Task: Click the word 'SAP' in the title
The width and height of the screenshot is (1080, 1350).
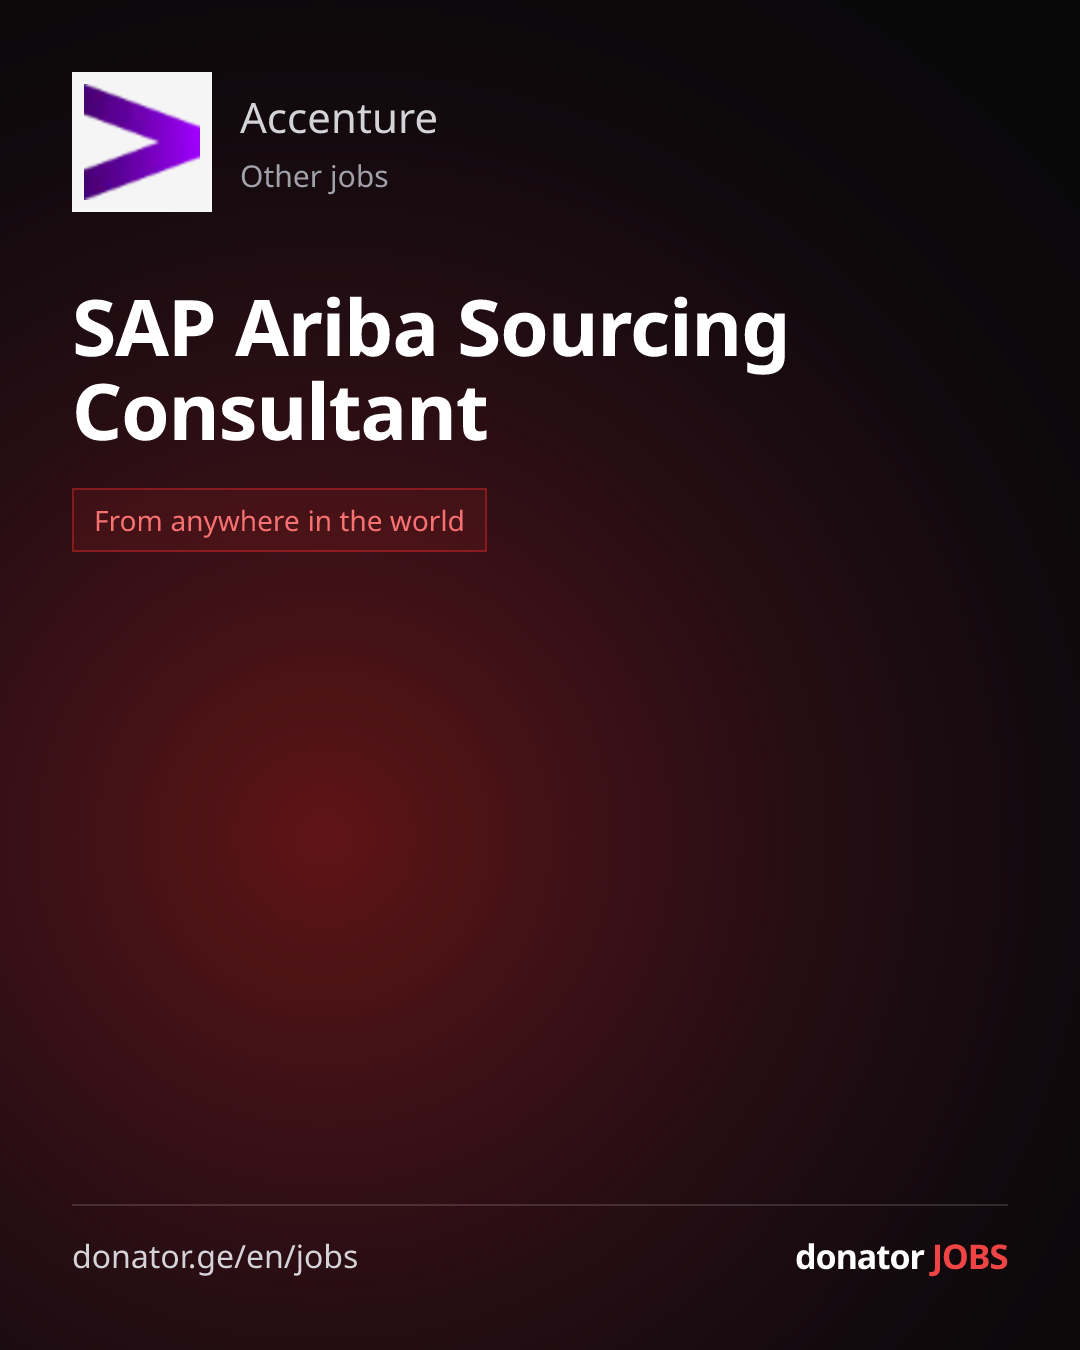Action: [x=144, y=329]
